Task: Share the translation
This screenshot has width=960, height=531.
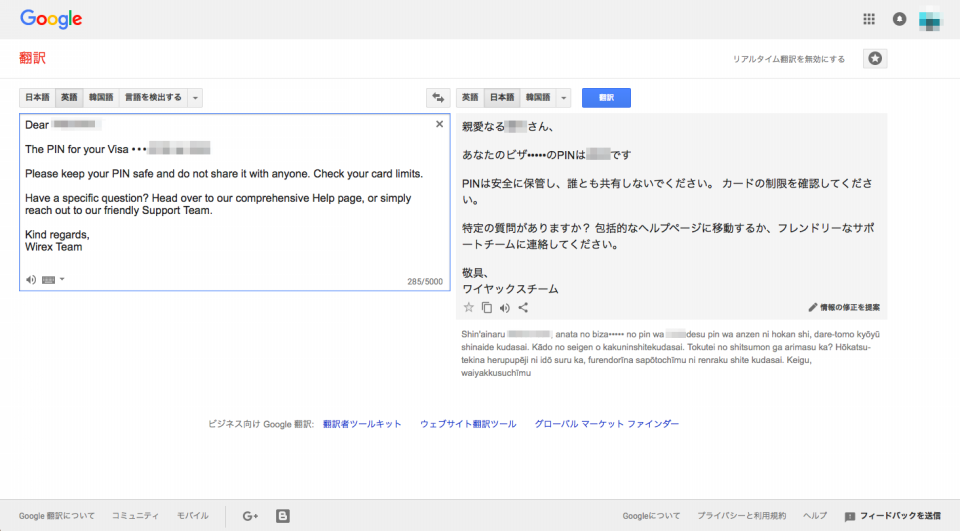Action: coord(523,307)
